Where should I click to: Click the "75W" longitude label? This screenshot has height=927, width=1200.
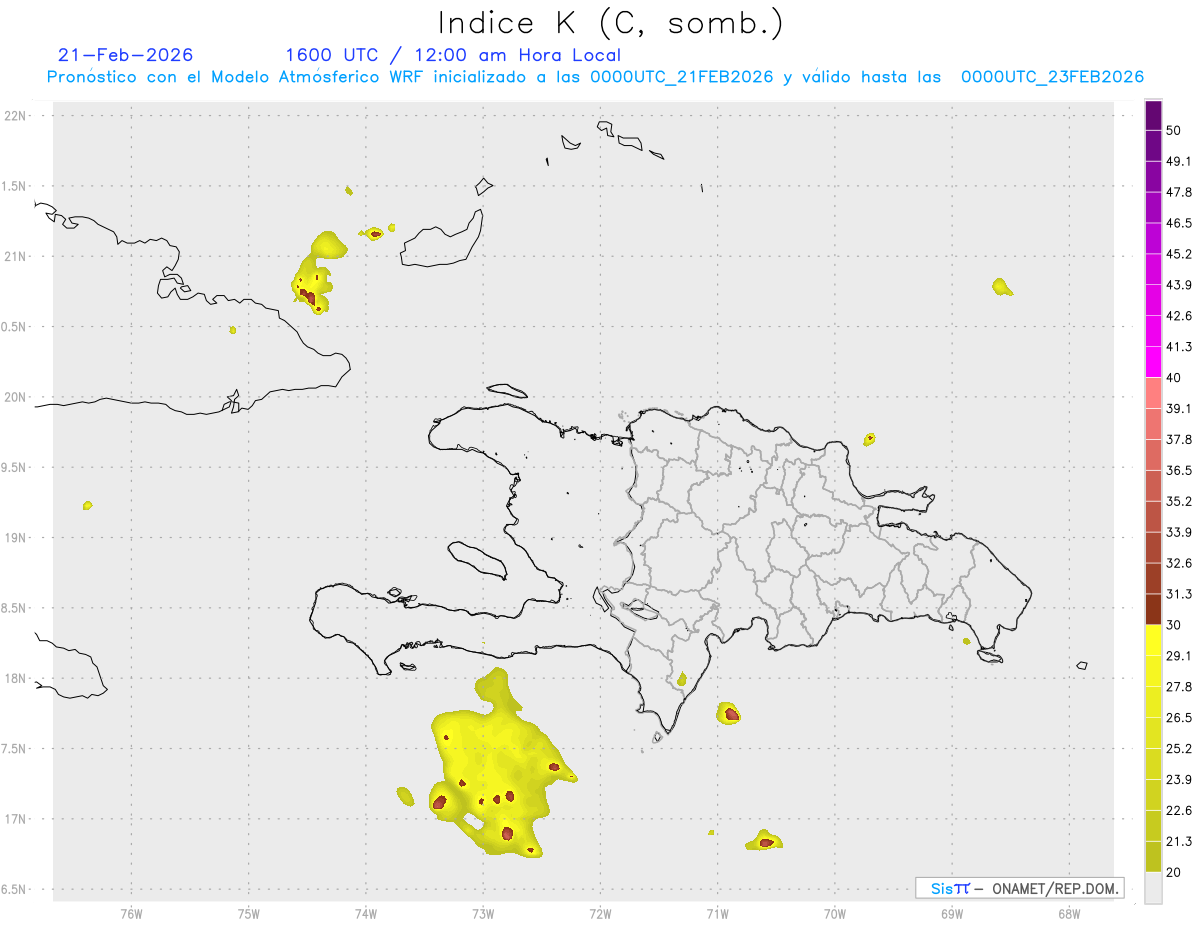(x=248, y=912)
